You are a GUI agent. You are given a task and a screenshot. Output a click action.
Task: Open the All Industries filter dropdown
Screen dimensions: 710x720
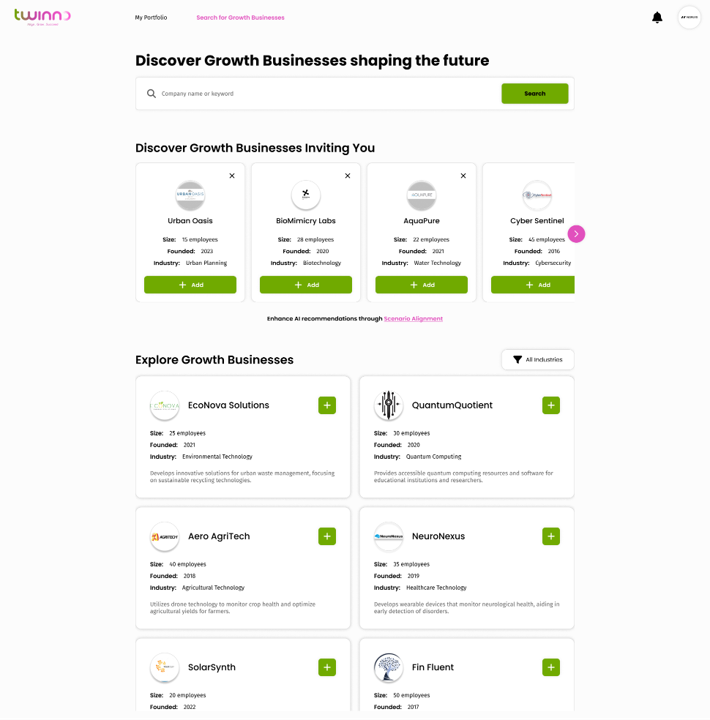[537, 360]
